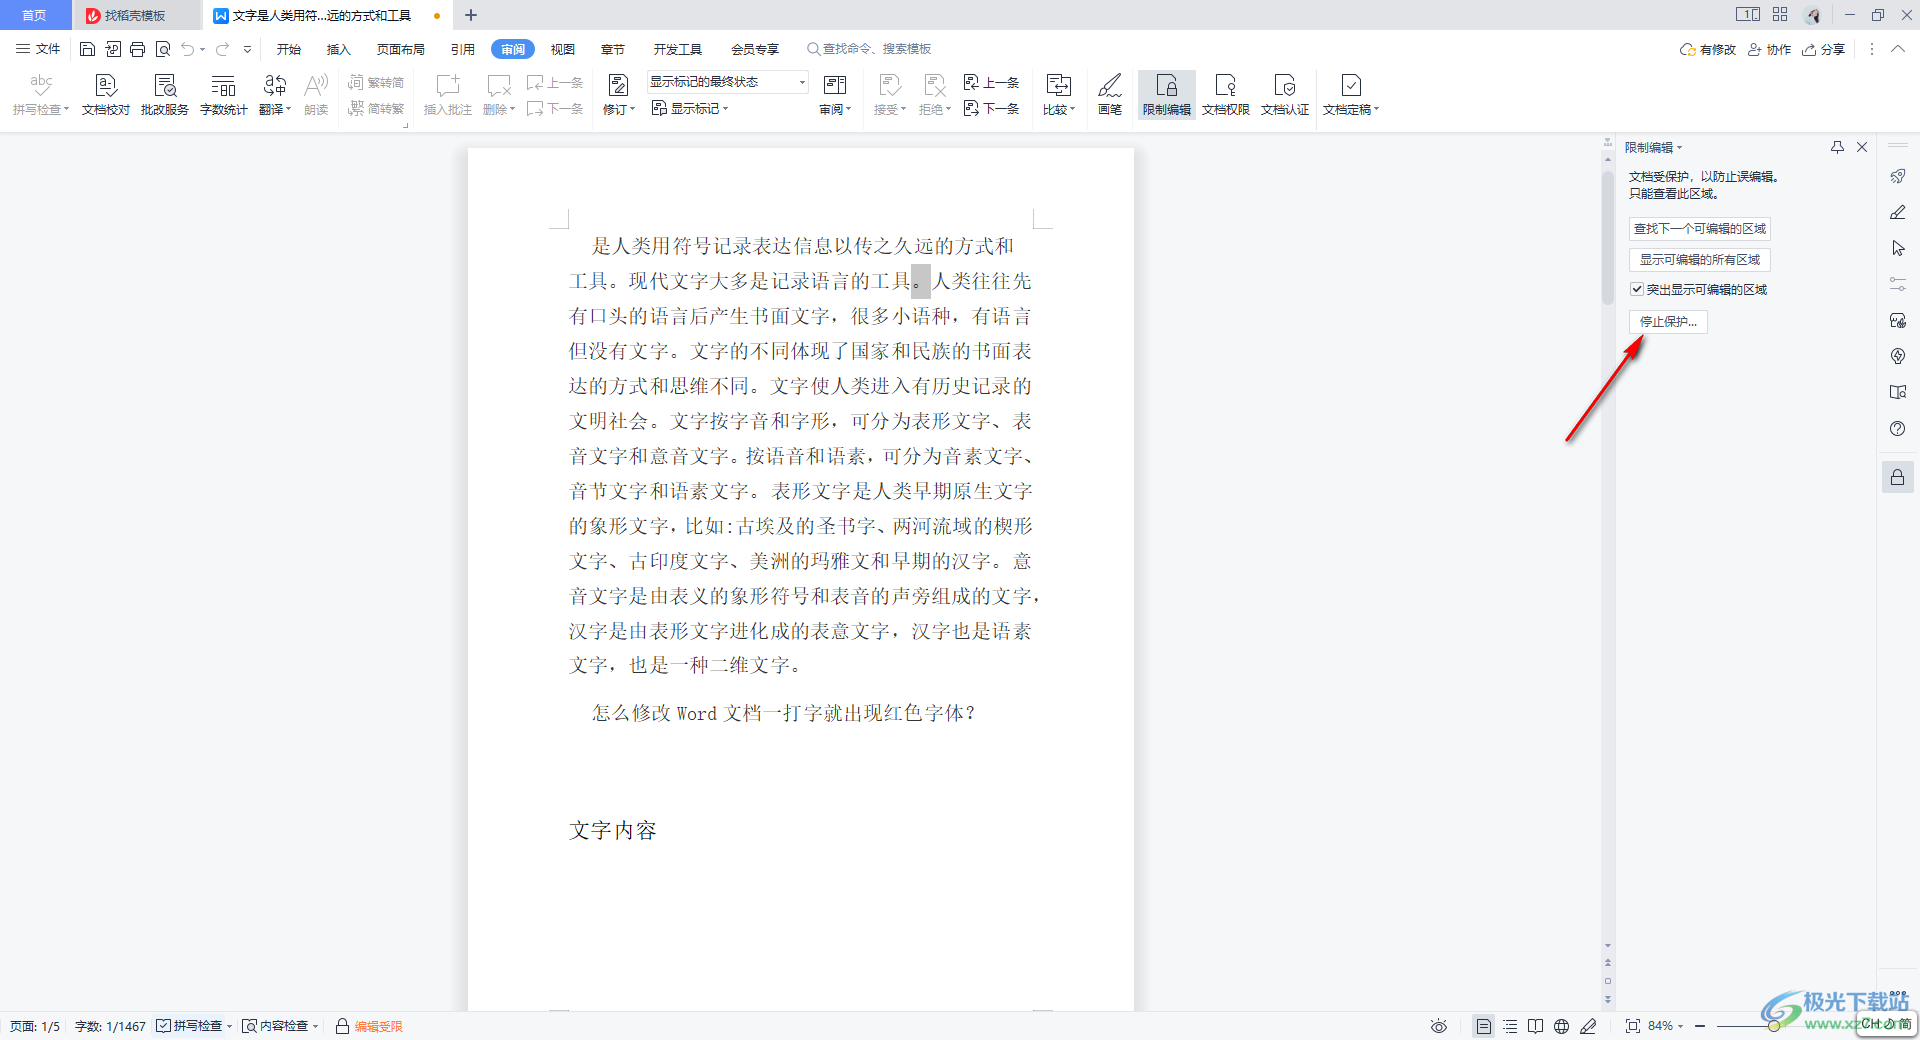The image size is (1920, 1040).
Task: Toggle the 拼写检查 checkbox in status bar
Action: pyautogui.click(x=163, y=1026)
